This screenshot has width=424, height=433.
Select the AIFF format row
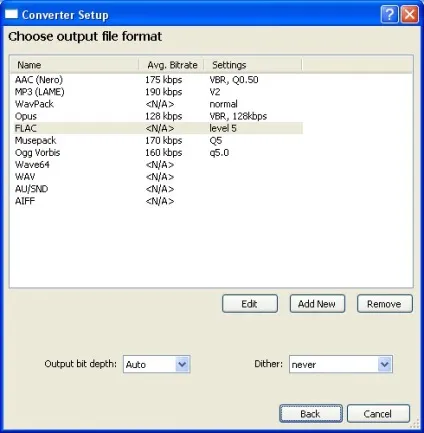(x=158, y=201)
